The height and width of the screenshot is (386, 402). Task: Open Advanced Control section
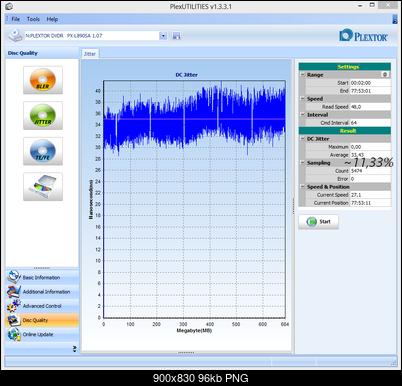pyautogui.click(x=42, y=306)
